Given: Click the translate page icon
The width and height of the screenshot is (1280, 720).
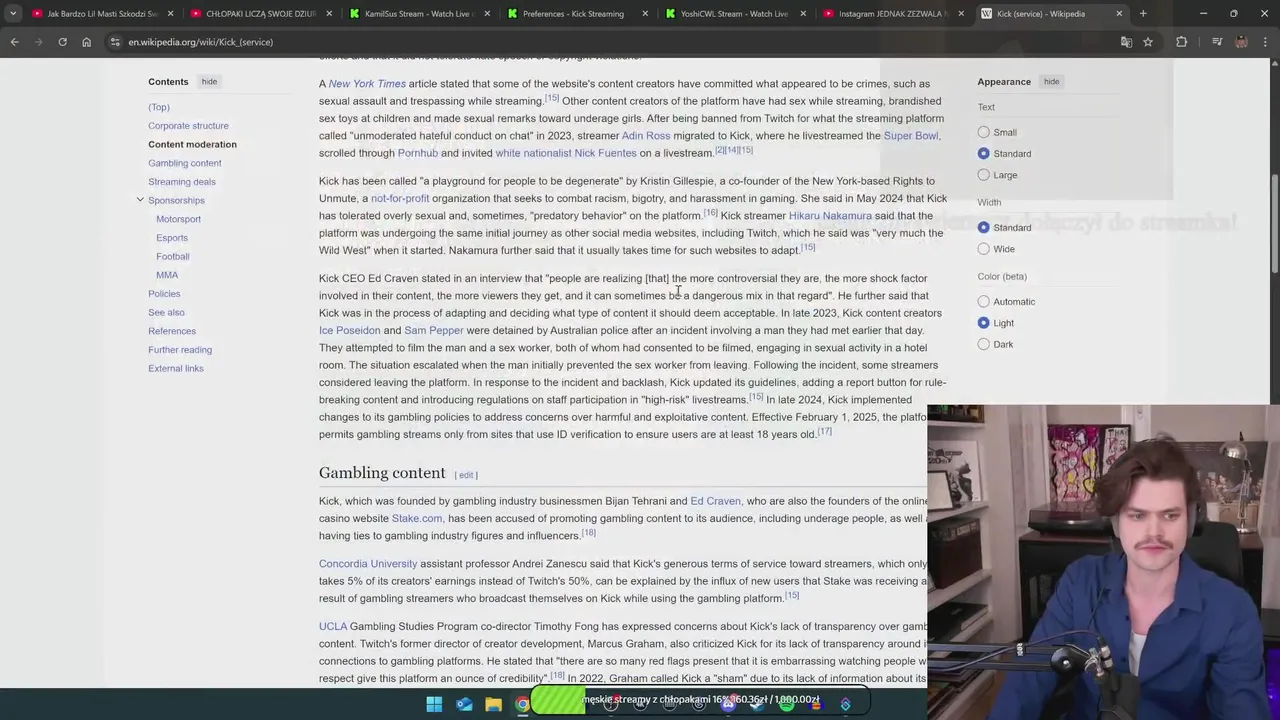Looking at the screenshot, I should click(x=1126, y=42).
